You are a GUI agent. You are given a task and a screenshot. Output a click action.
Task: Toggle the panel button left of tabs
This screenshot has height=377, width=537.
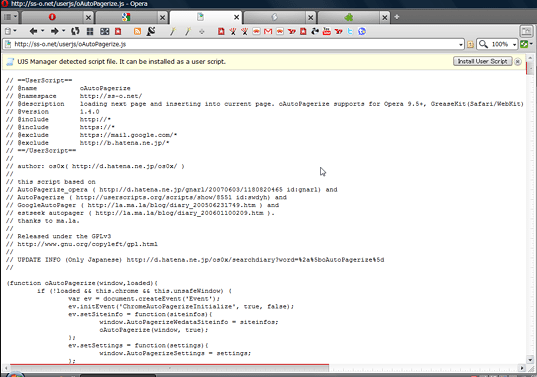pos(9,17)
